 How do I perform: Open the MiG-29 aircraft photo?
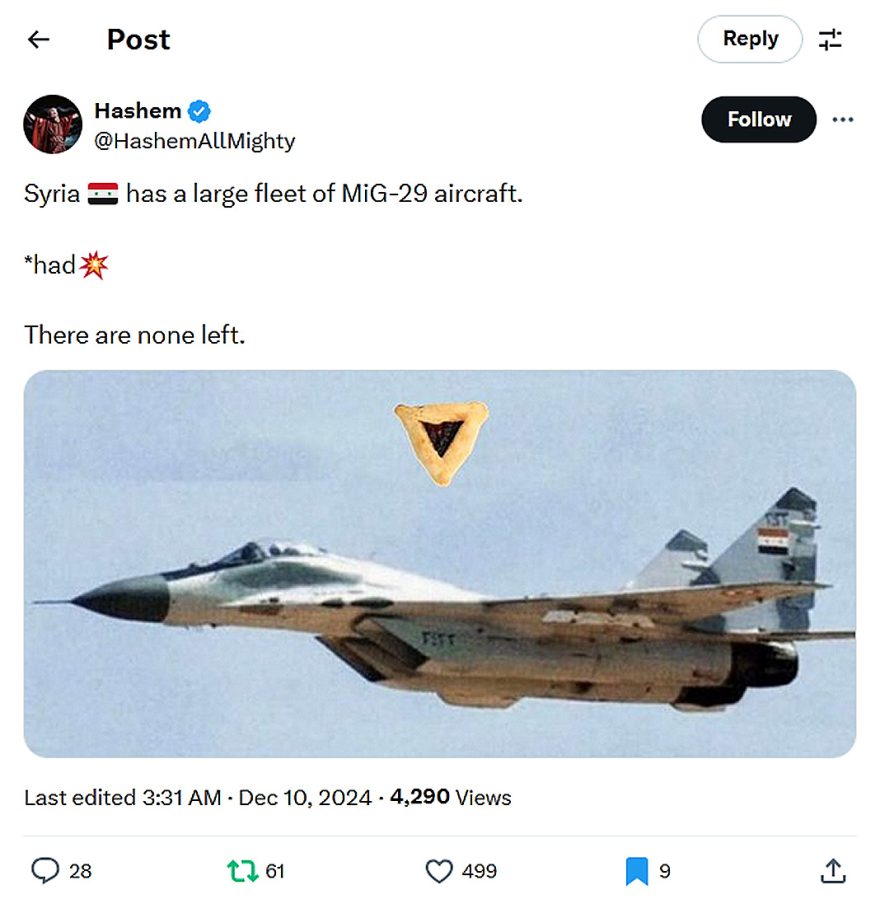tap(440, 564)
